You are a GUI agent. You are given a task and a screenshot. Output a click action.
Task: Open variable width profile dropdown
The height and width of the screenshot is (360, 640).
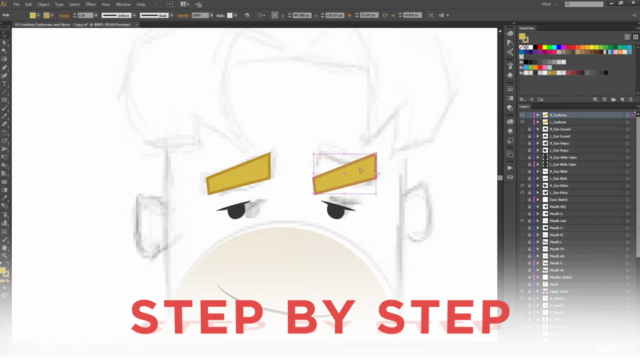[x=134, y=16]
